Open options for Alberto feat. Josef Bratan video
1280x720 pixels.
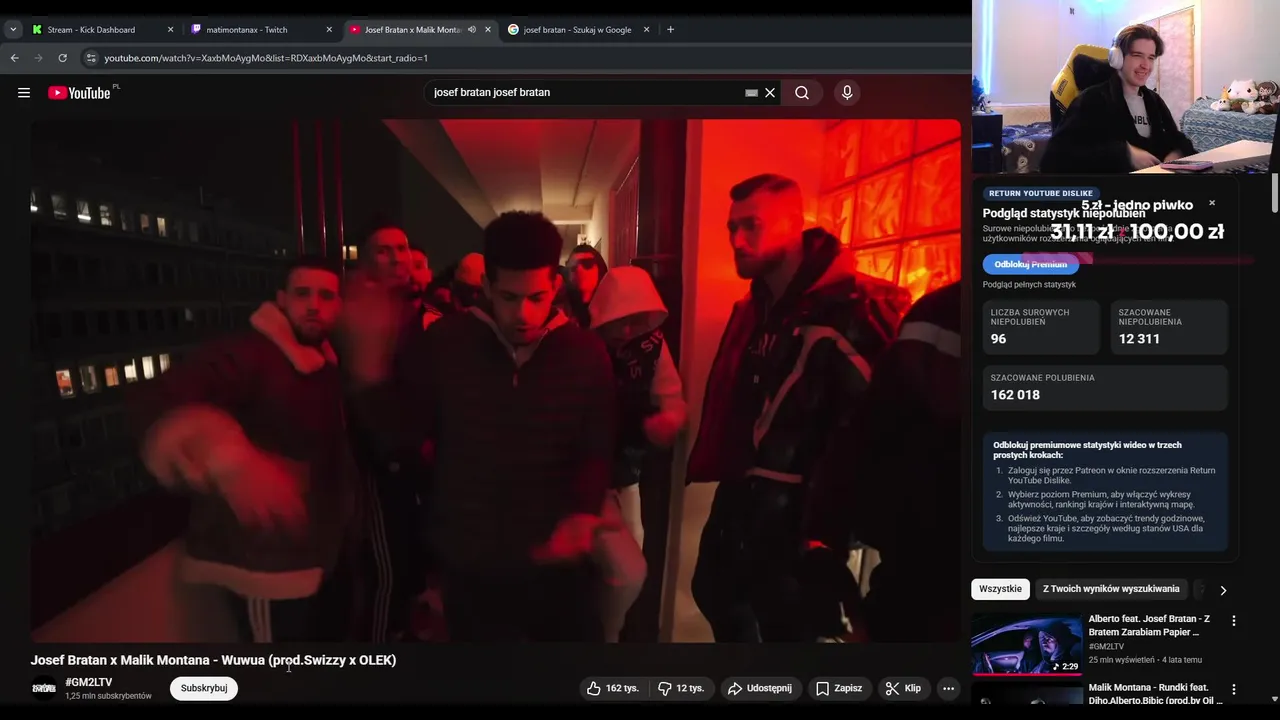pyautogui.click(x=1234, y=621)
